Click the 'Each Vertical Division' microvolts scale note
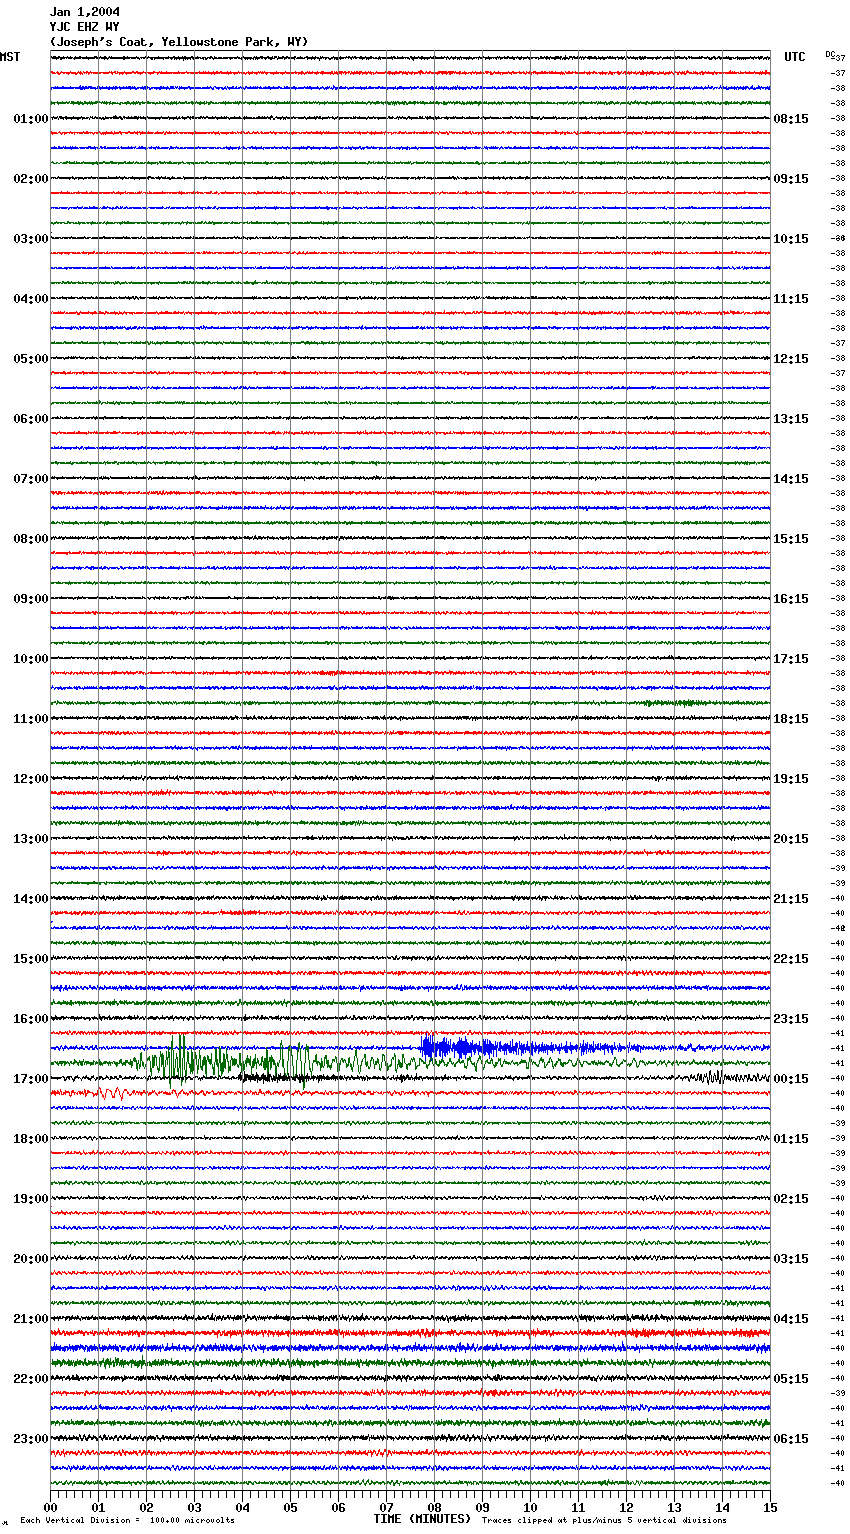The width and height of the screenshot is (850, 1534). coord(127,1520)
